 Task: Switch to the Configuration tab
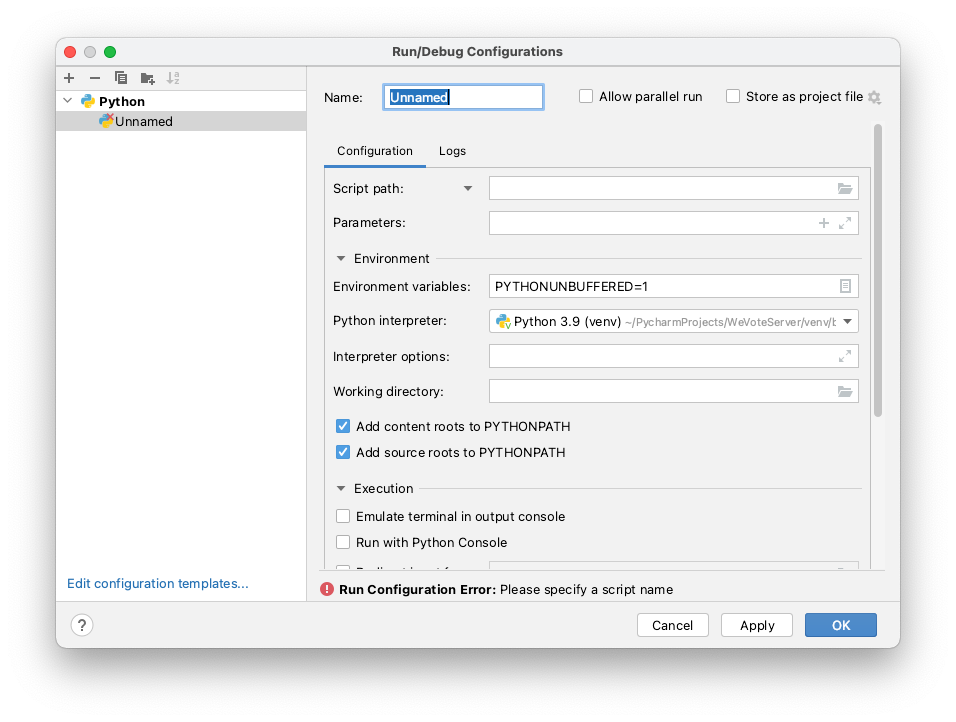pos(375,151)
